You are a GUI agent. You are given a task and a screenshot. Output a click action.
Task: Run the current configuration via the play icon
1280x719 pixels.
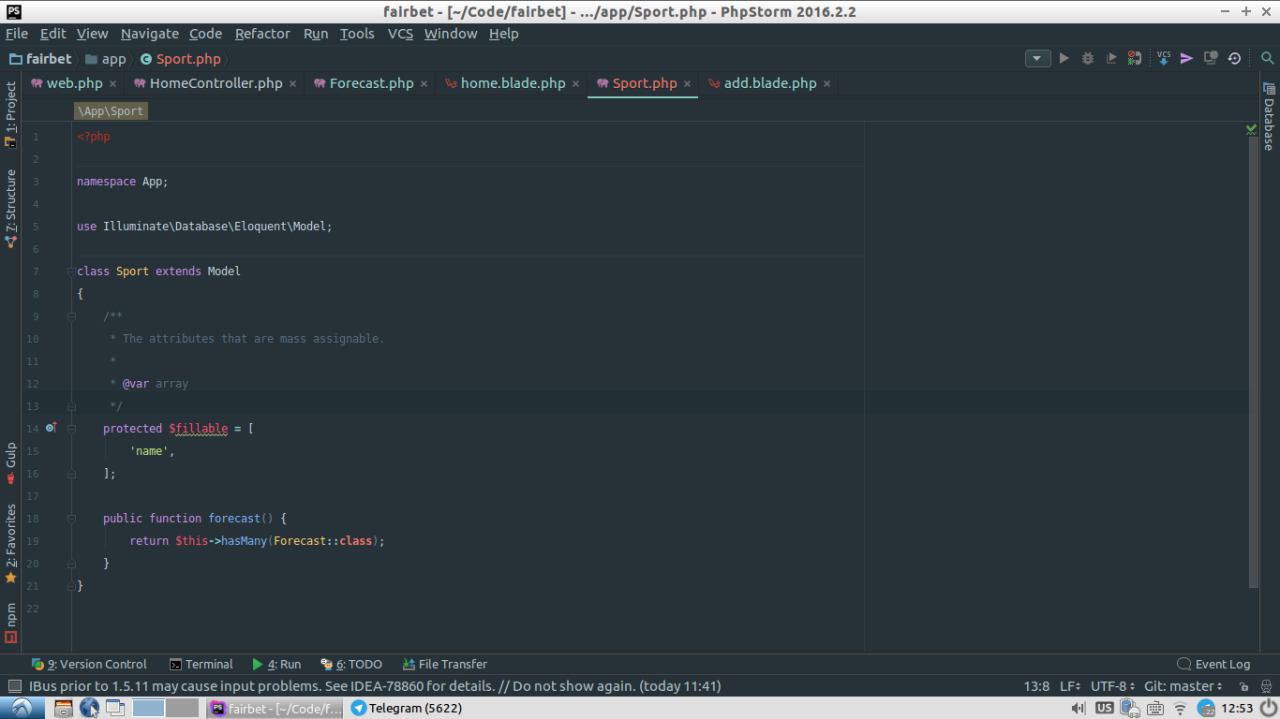point(1064,59)
